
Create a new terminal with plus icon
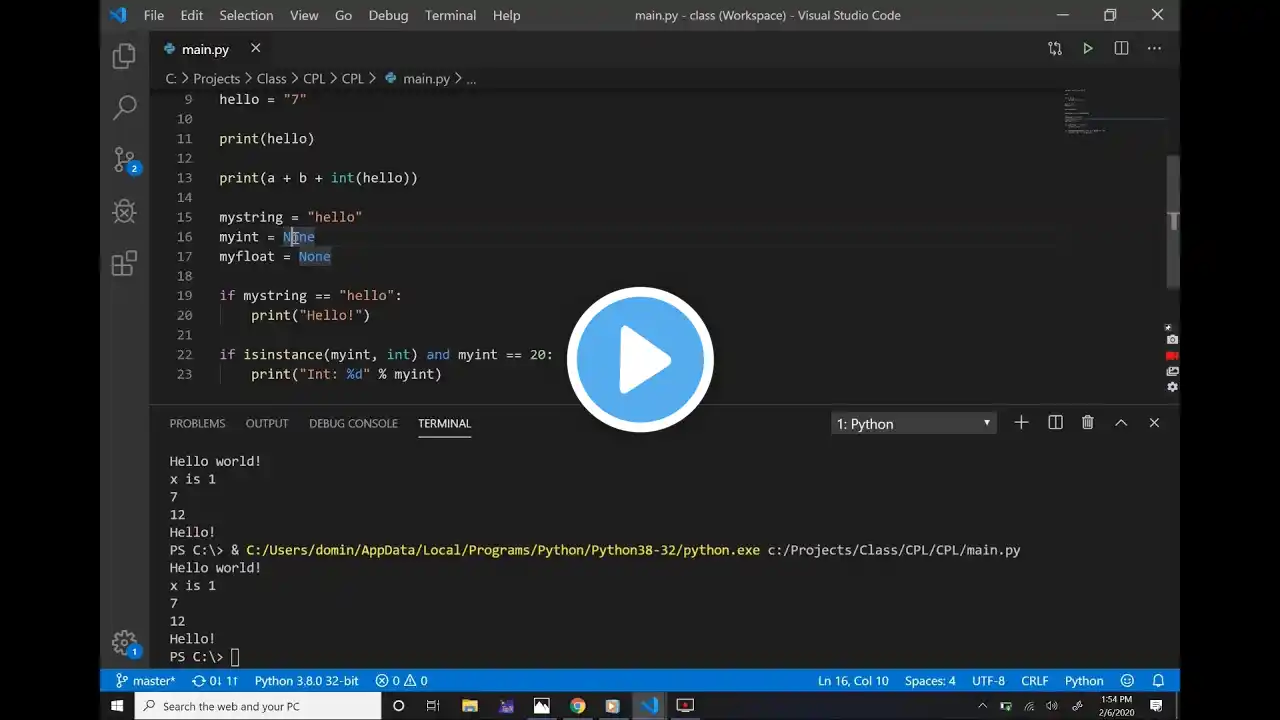click(x=1021, y=423)
